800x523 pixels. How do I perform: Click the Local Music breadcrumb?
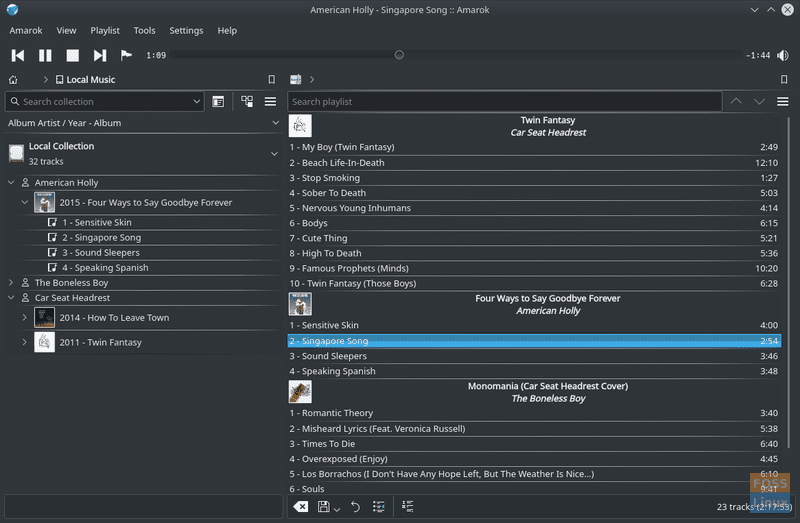(x=85, y=80)
